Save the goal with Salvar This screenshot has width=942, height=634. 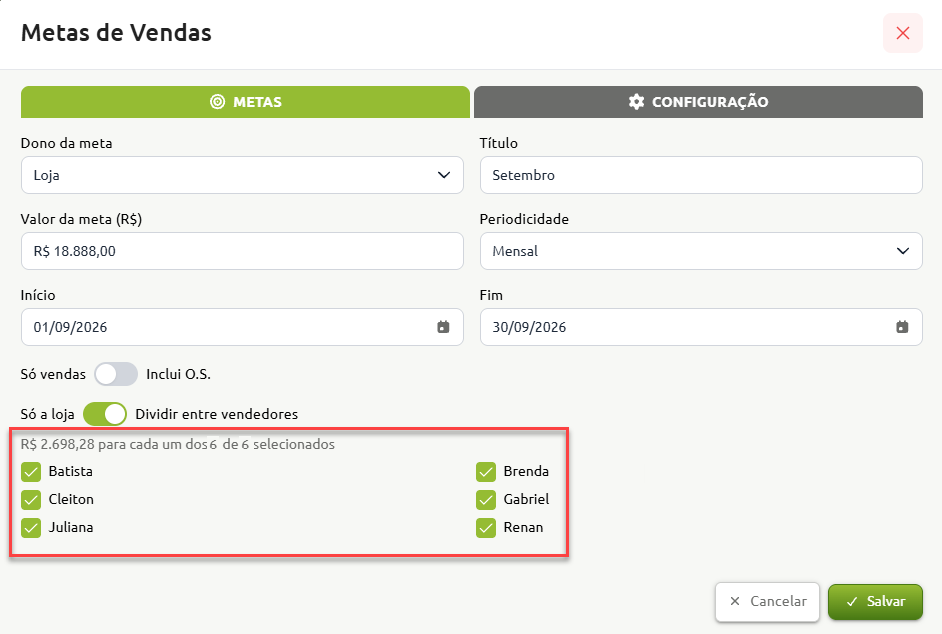pyautogui.click(x=875, y=602)
